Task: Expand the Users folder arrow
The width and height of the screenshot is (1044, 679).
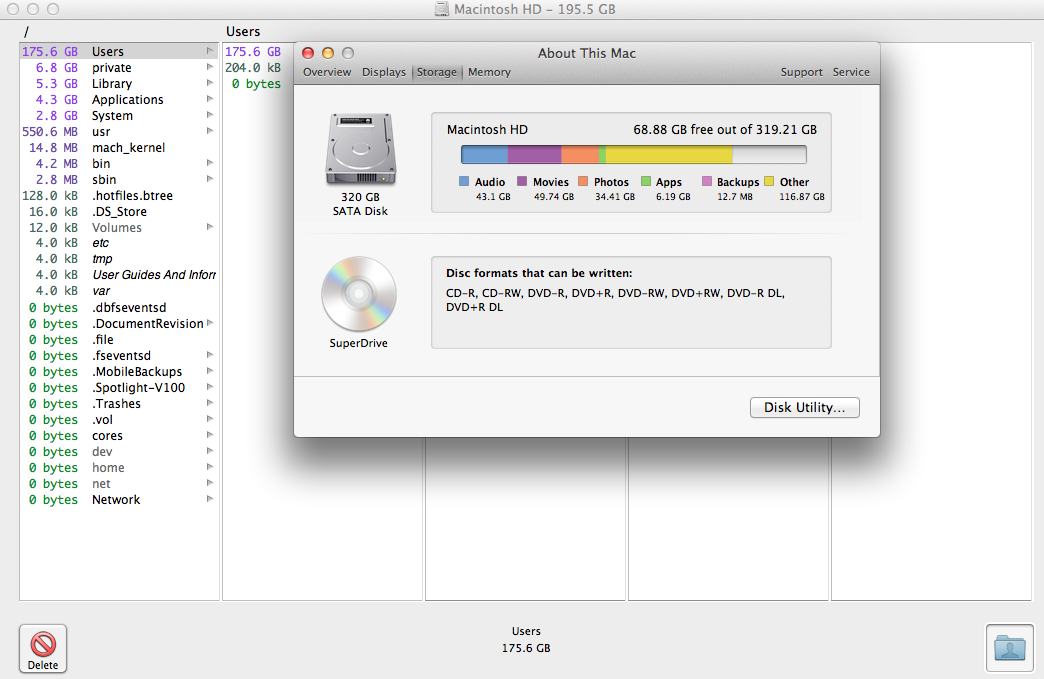Action: tap(210, 51)
